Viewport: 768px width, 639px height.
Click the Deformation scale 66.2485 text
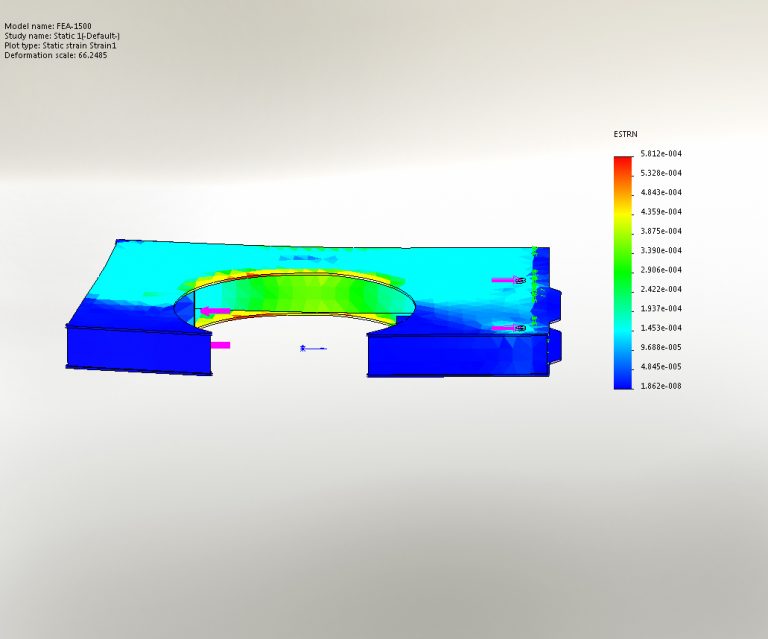pos(56,55)
